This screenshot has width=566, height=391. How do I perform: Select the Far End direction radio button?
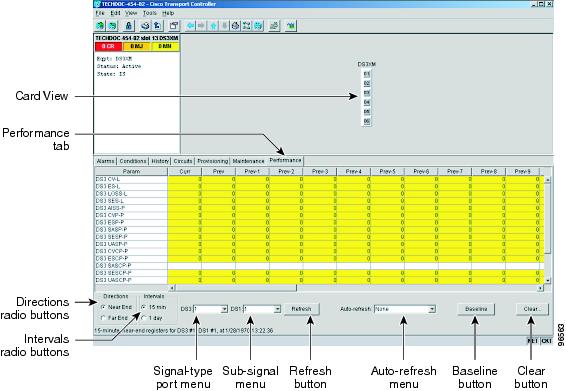[x=103, y=318]
